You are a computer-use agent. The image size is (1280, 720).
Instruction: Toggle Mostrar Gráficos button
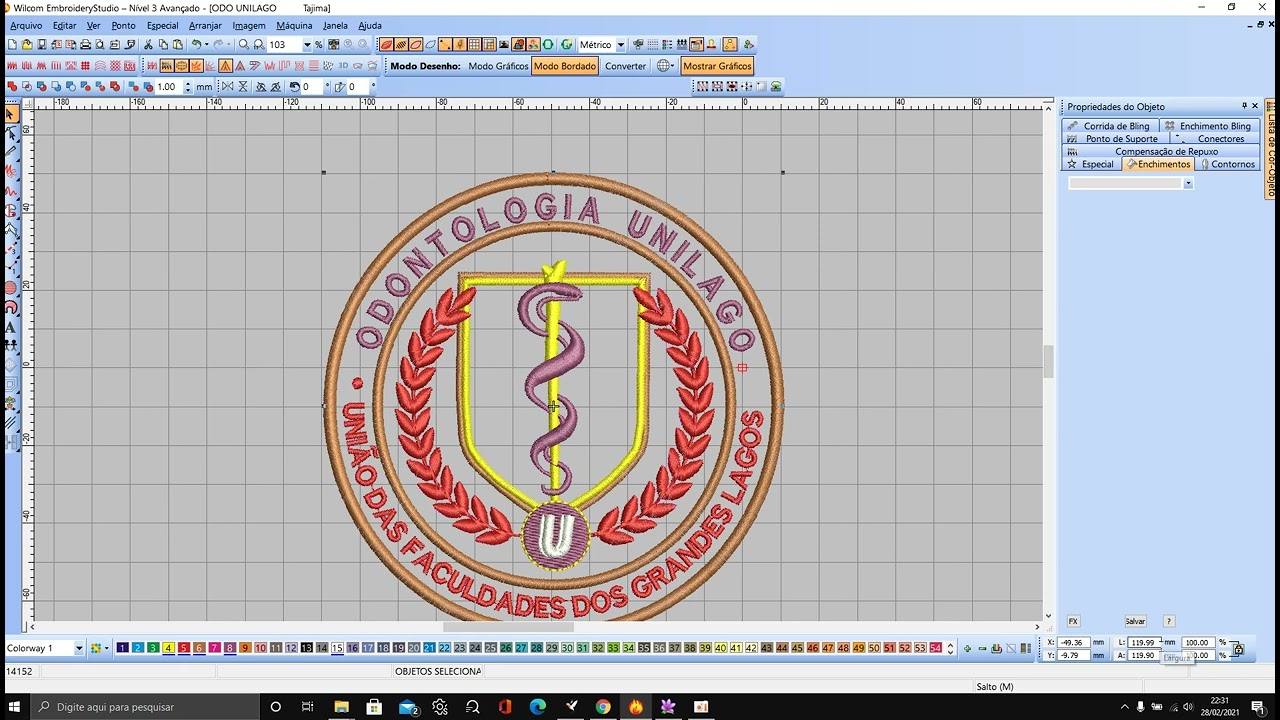coord(717,66)
